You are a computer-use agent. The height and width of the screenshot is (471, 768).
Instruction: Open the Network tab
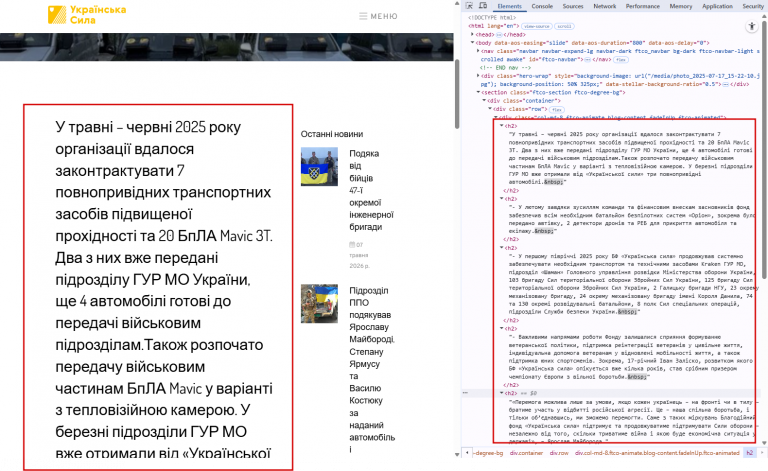tap(605, 6)
